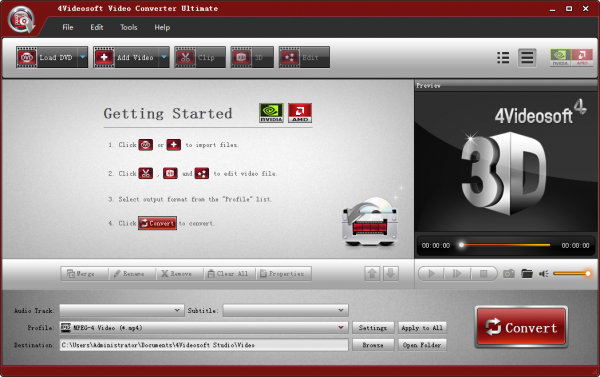This screenshot has width=600, height=377.
Task: Click the add file plus icon in step 1
Action: (174, 145)
